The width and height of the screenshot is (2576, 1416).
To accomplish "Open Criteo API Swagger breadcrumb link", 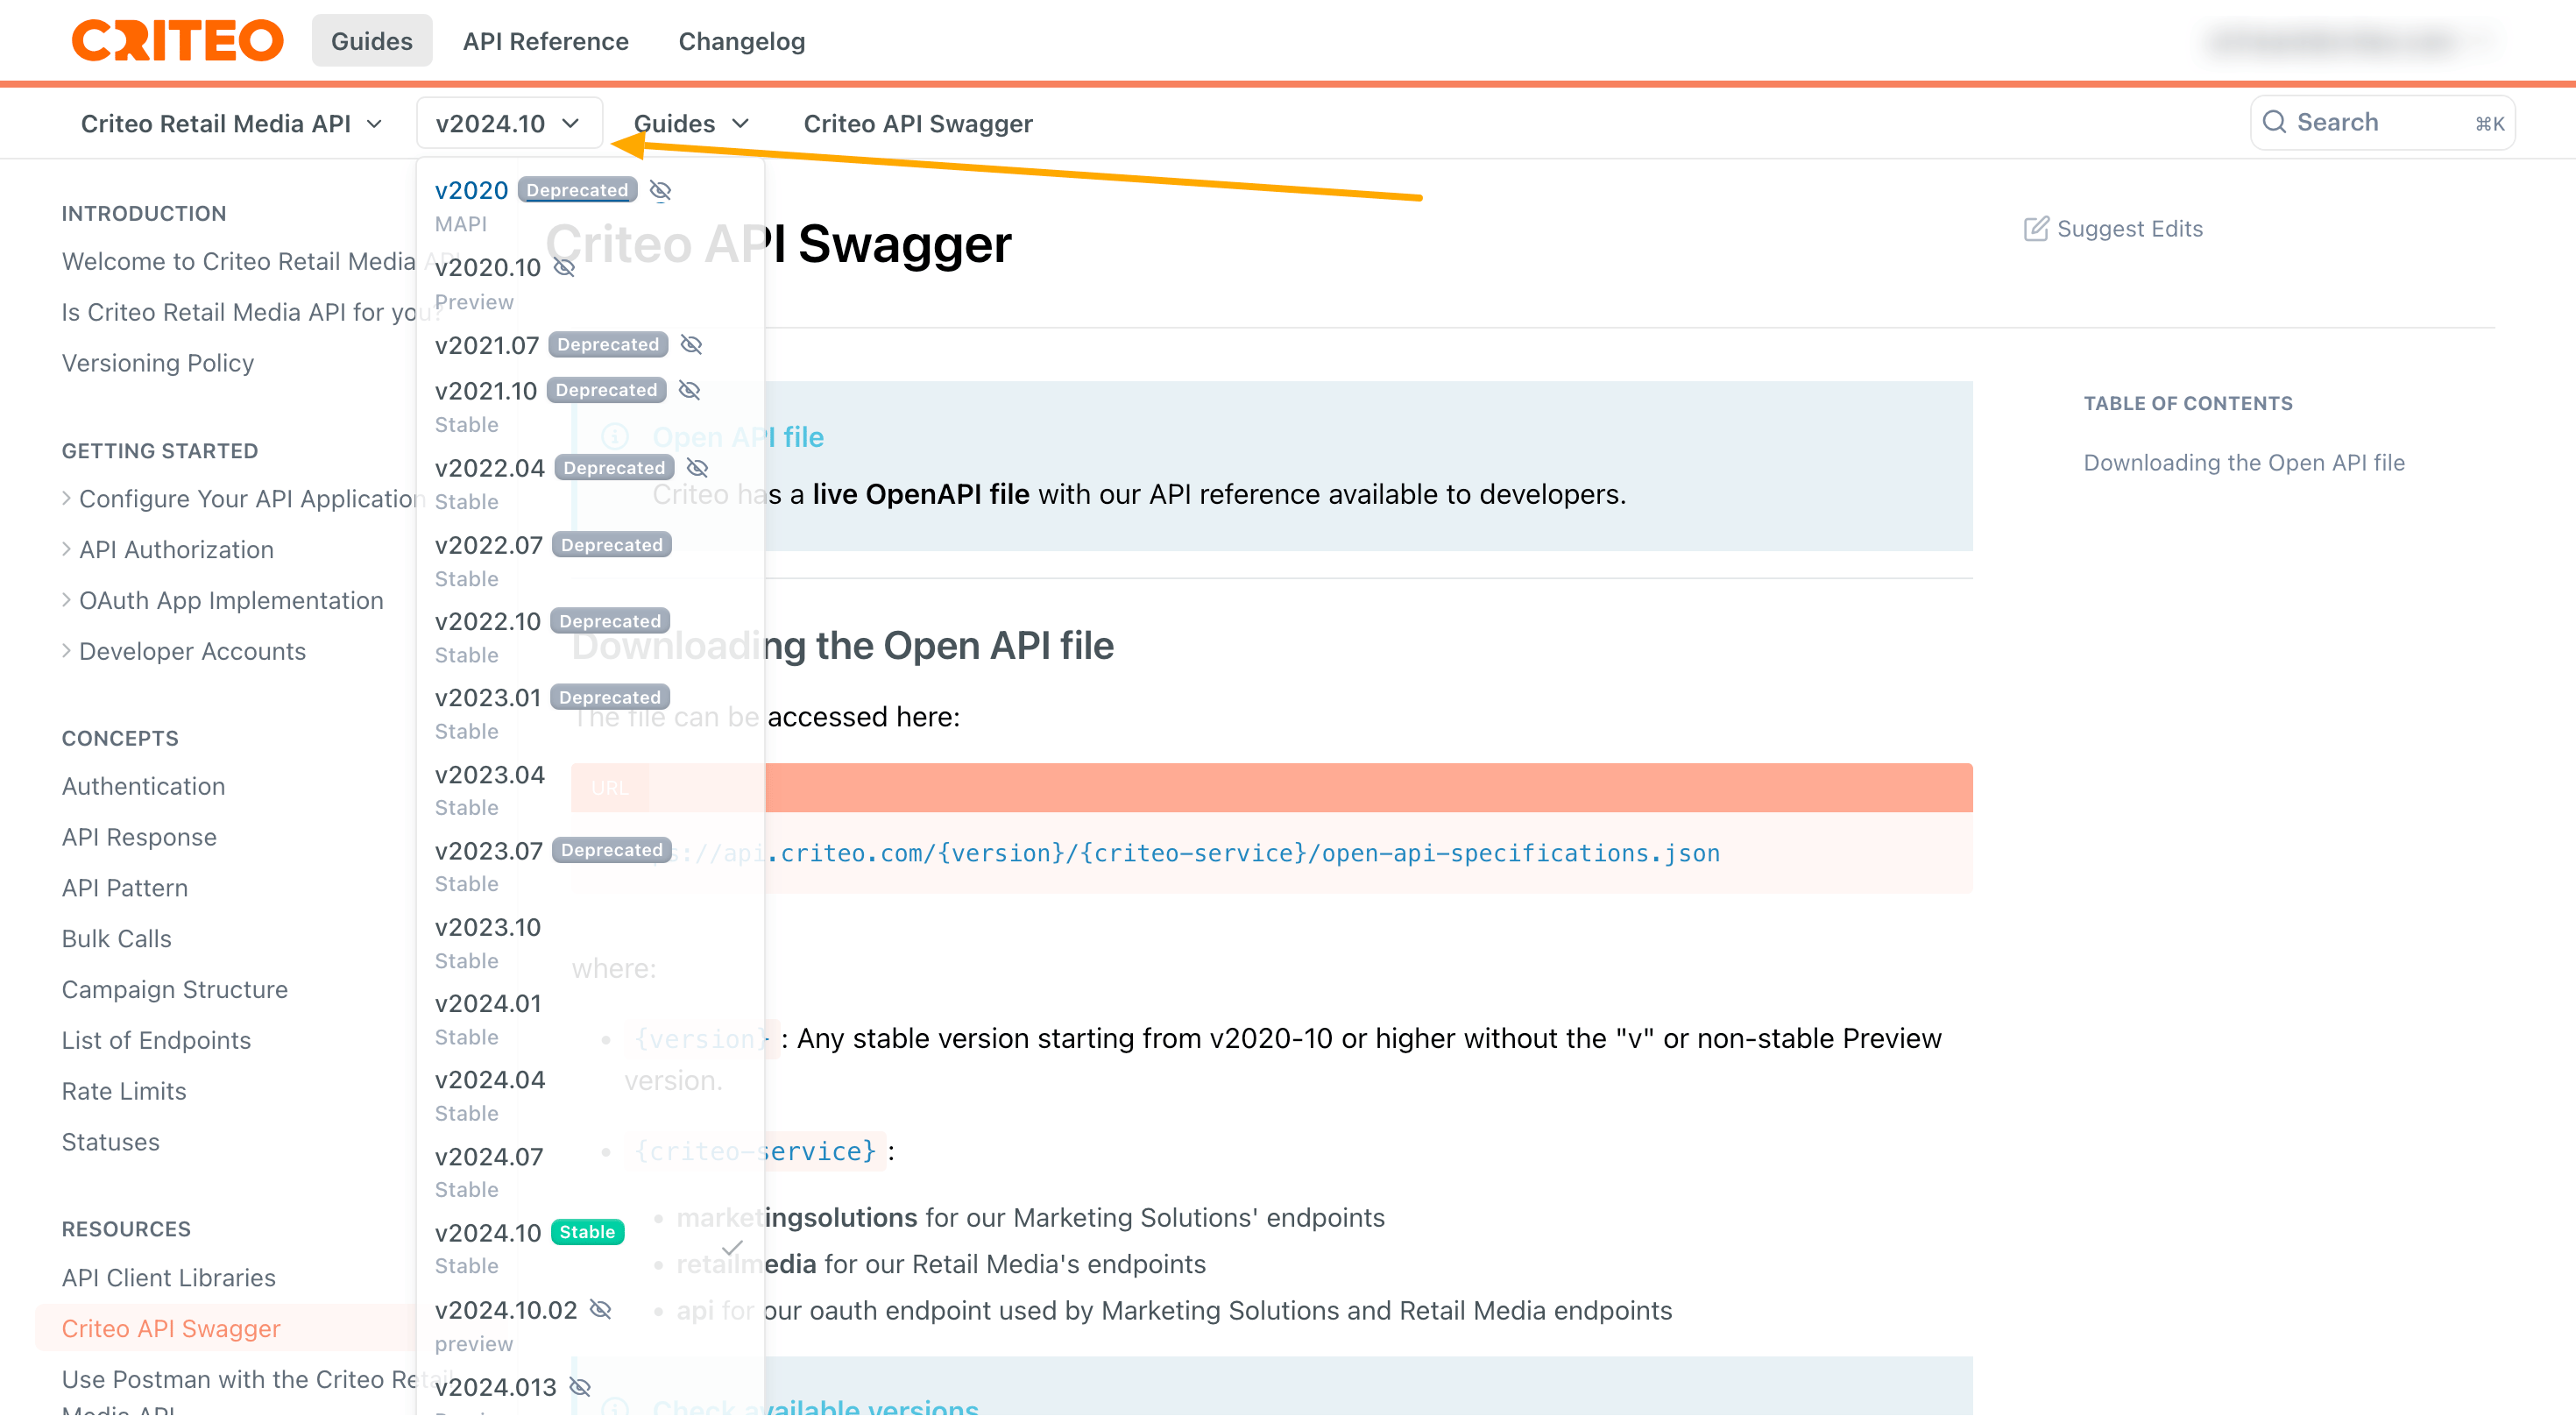I will 917,123.
